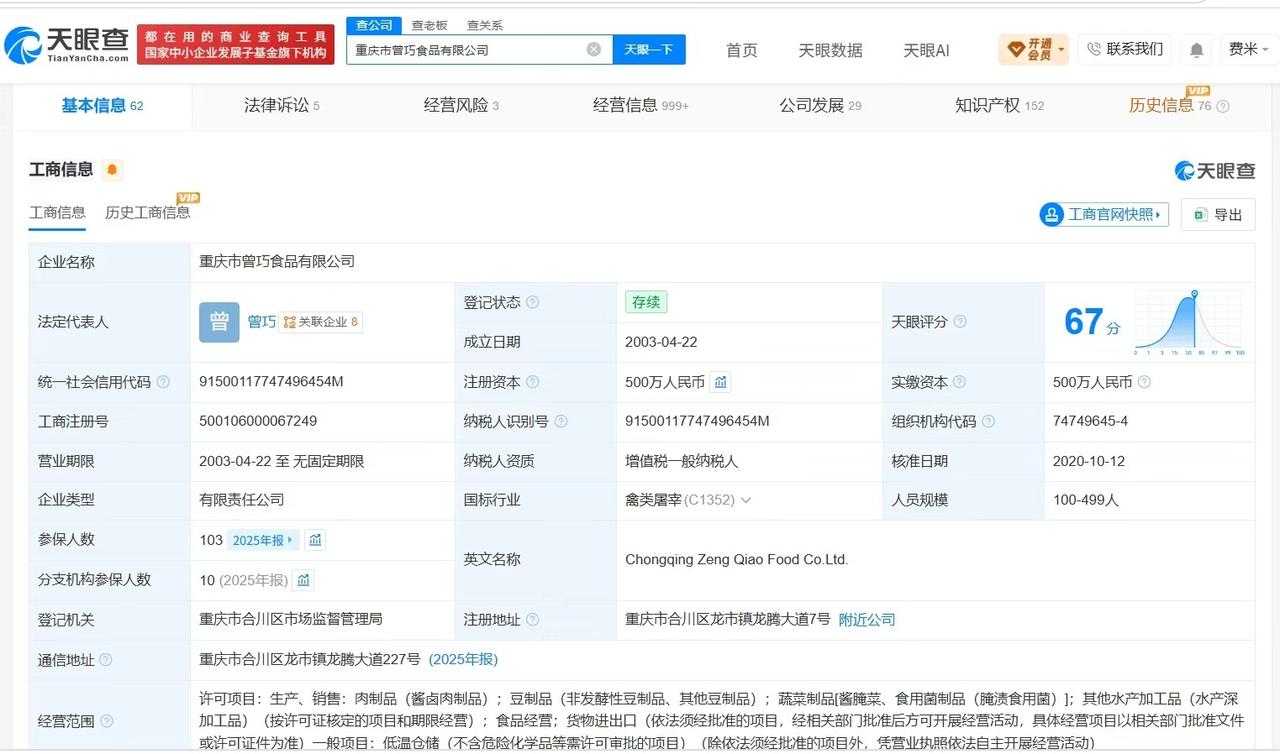Click the 曾 avatar of the legal representative
The height and width of the screenshot is (754, 1280).
(x=219, y=322)
